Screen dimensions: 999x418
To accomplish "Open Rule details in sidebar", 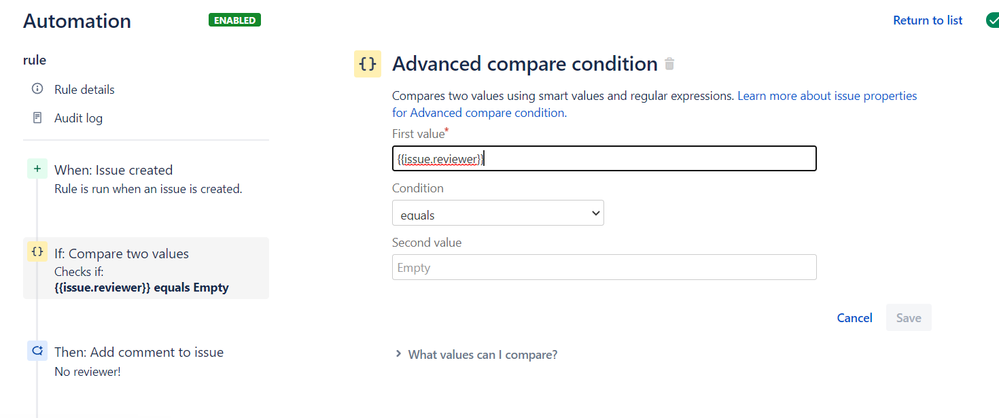I will tap(84, 89).
